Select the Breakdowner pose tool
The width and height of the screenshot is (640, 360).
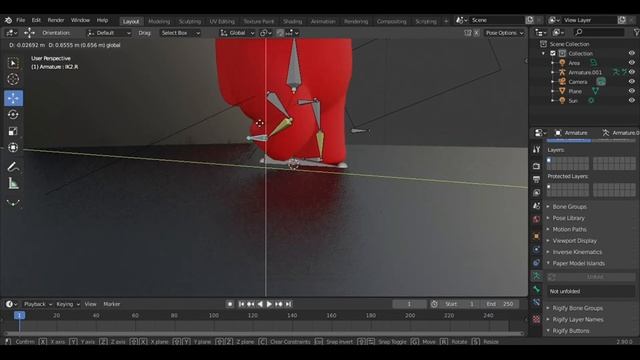pos(13,203)
